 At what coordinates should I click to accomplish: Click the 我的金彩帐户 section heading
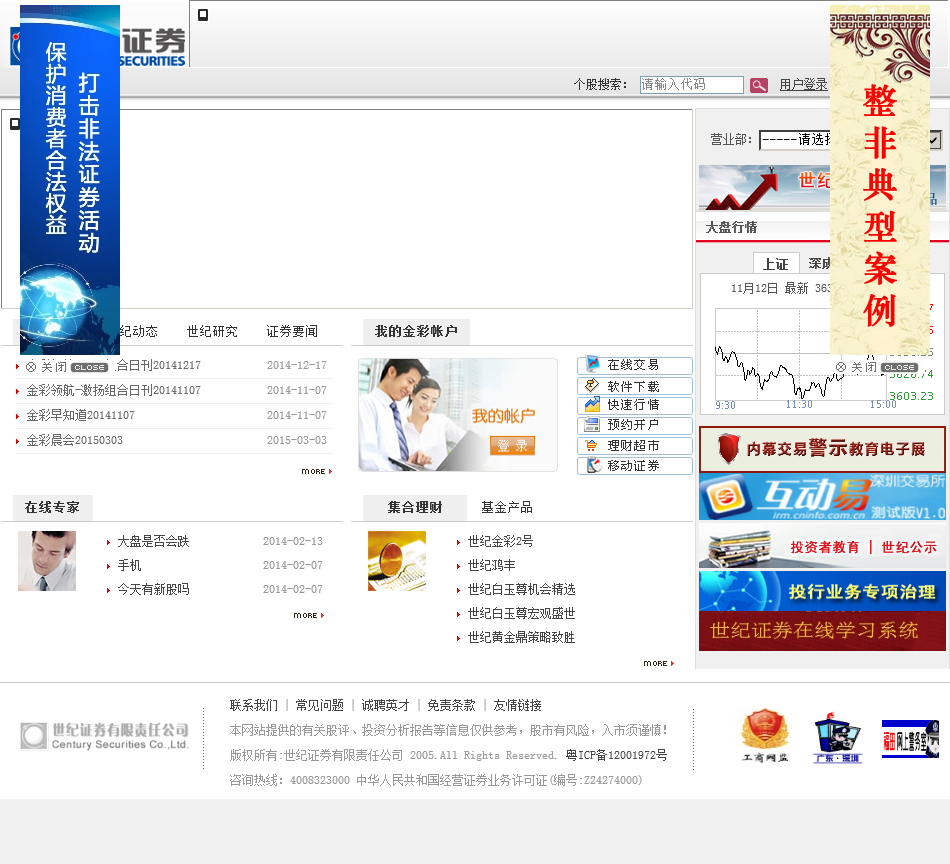pos(416,331)
